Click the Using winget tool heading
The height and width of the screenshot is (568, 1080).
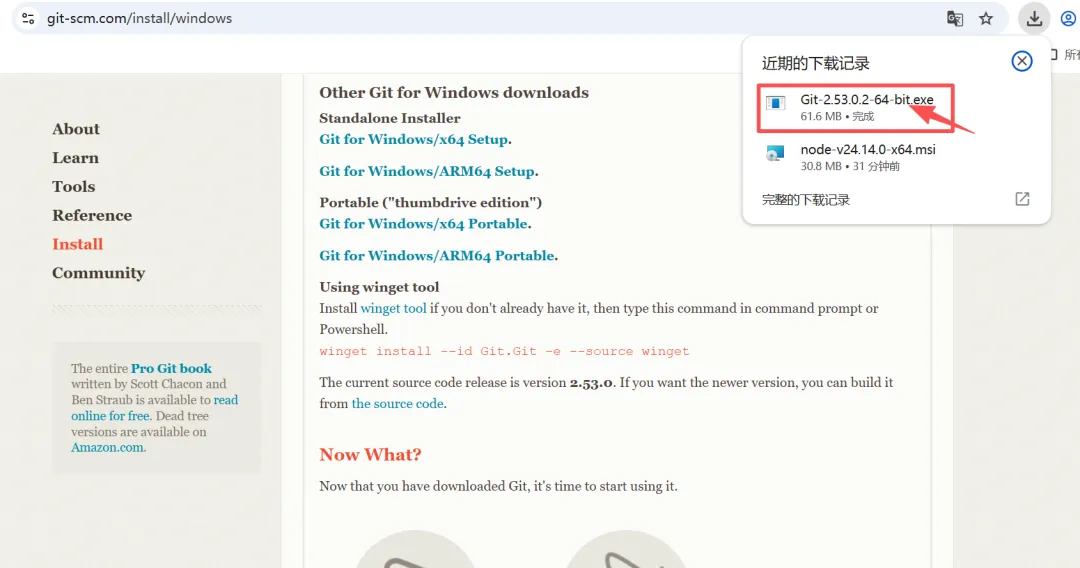[x=379, y=287]
